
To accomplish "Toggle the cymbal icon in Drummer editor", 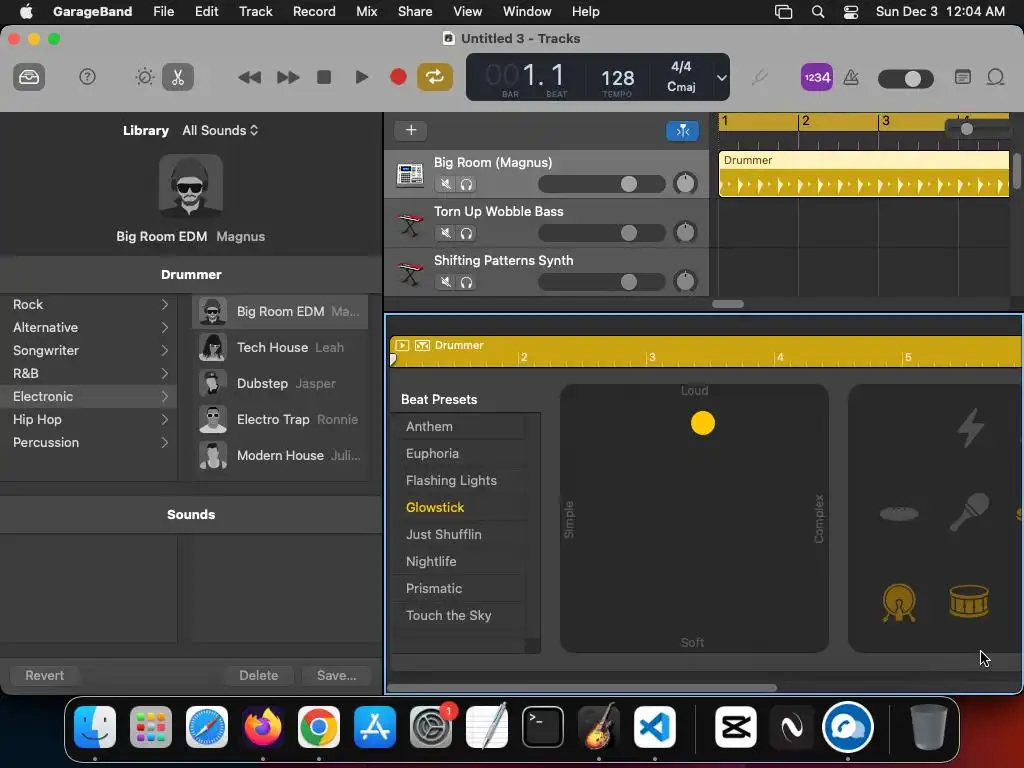I will pos(899,513).
